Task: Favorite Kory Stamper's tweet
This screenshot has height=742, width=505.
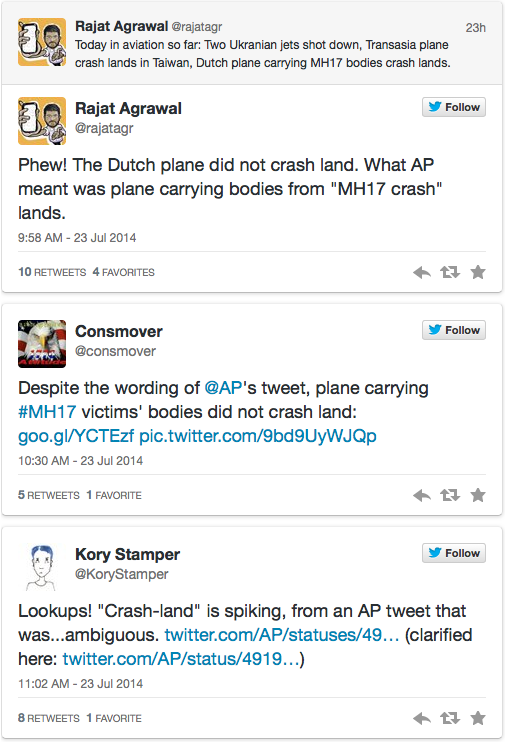Action: (x=478, y=718)
